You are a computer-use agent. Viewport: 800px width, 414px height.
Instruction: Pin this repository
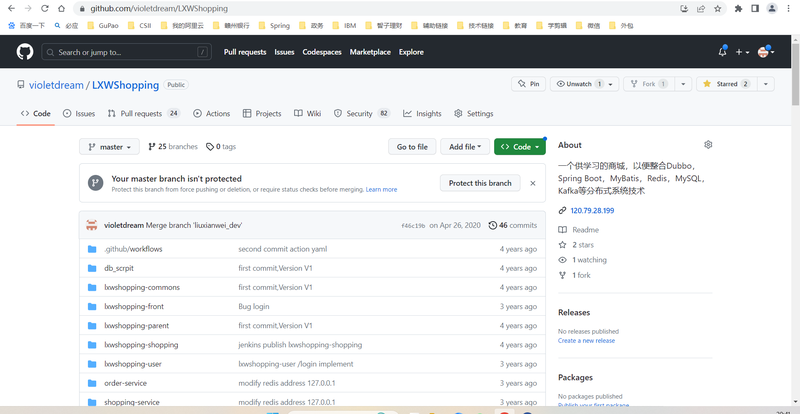pos(527,84)
